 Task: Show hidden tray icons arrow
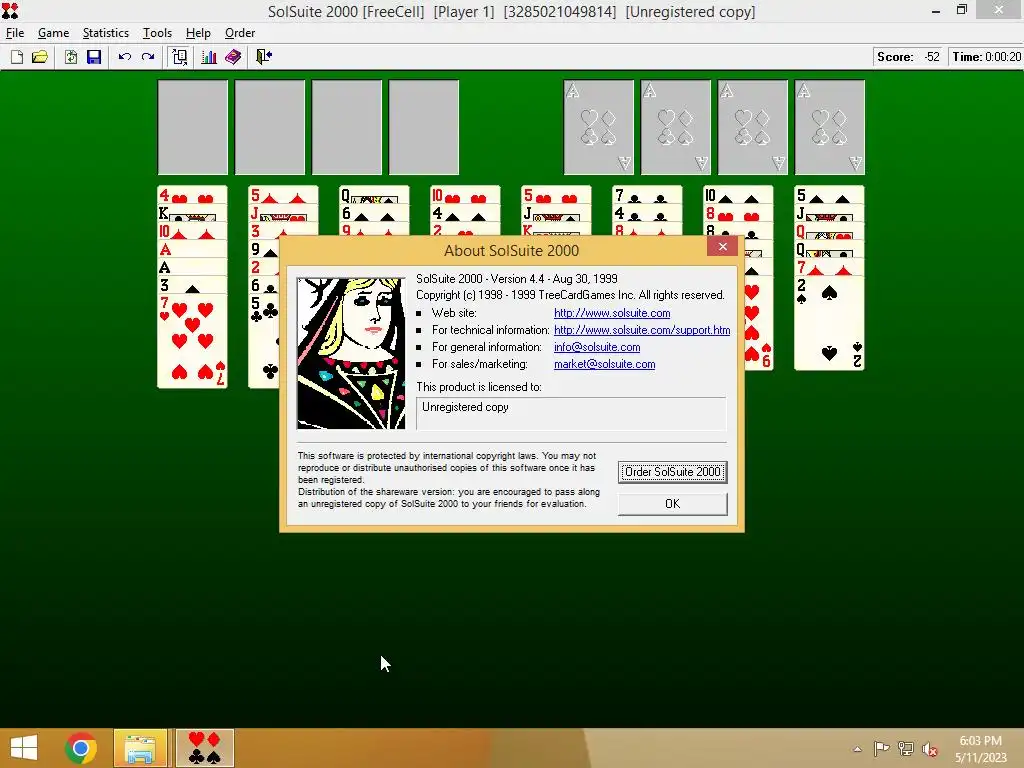pos(857,749)
